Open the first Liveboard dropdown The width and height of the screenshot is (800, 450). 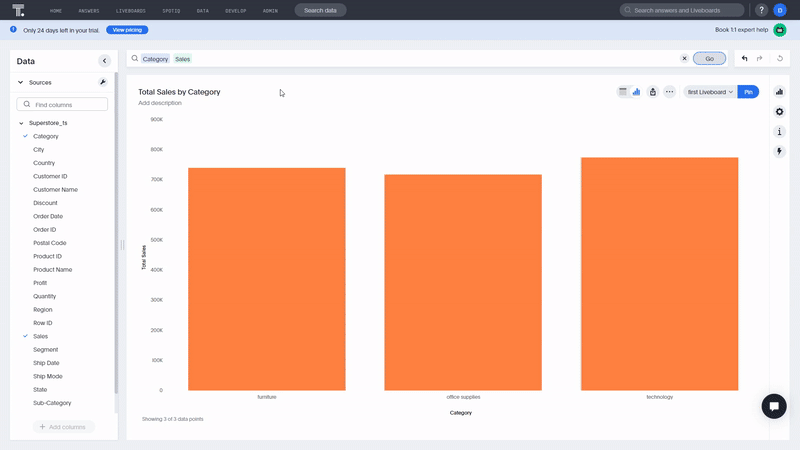[x=710, y=92]
